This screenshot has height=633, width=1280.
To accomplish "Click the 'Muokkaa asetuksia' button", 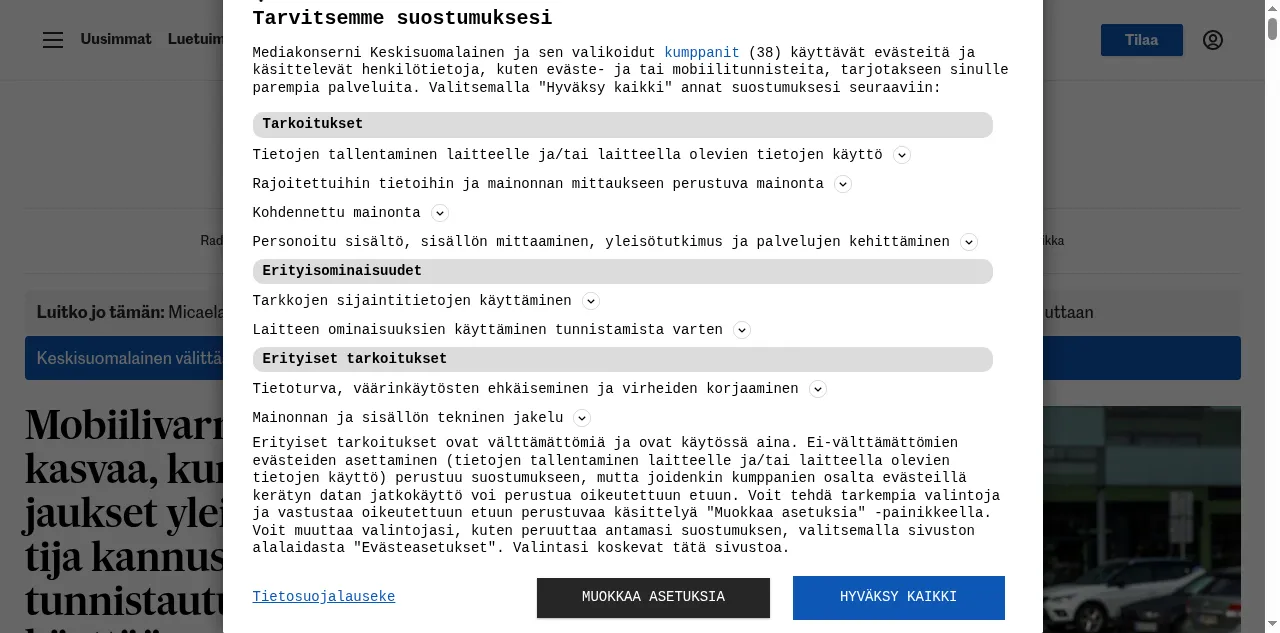I will [653, 597].
